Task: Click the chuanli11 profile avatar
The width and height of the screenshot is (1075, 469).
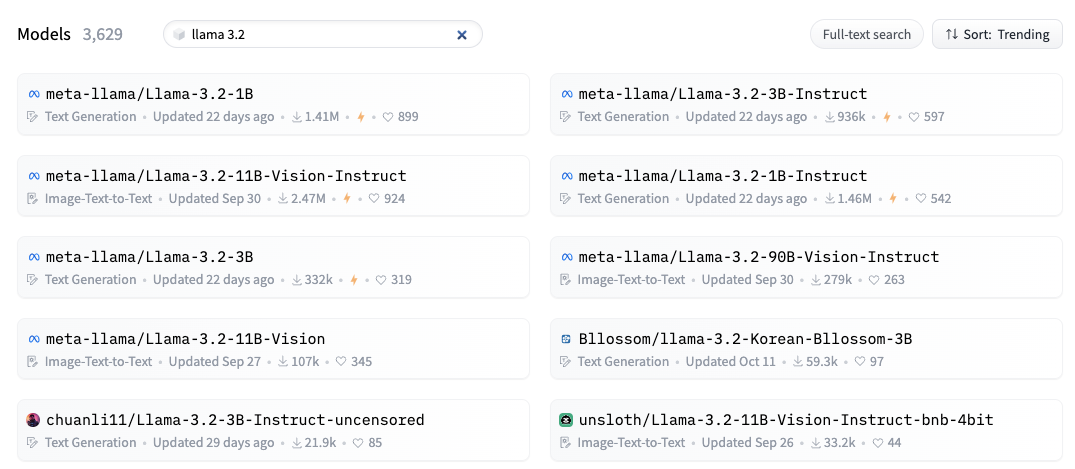Action: pyautogui.click(x=33, y=420)
